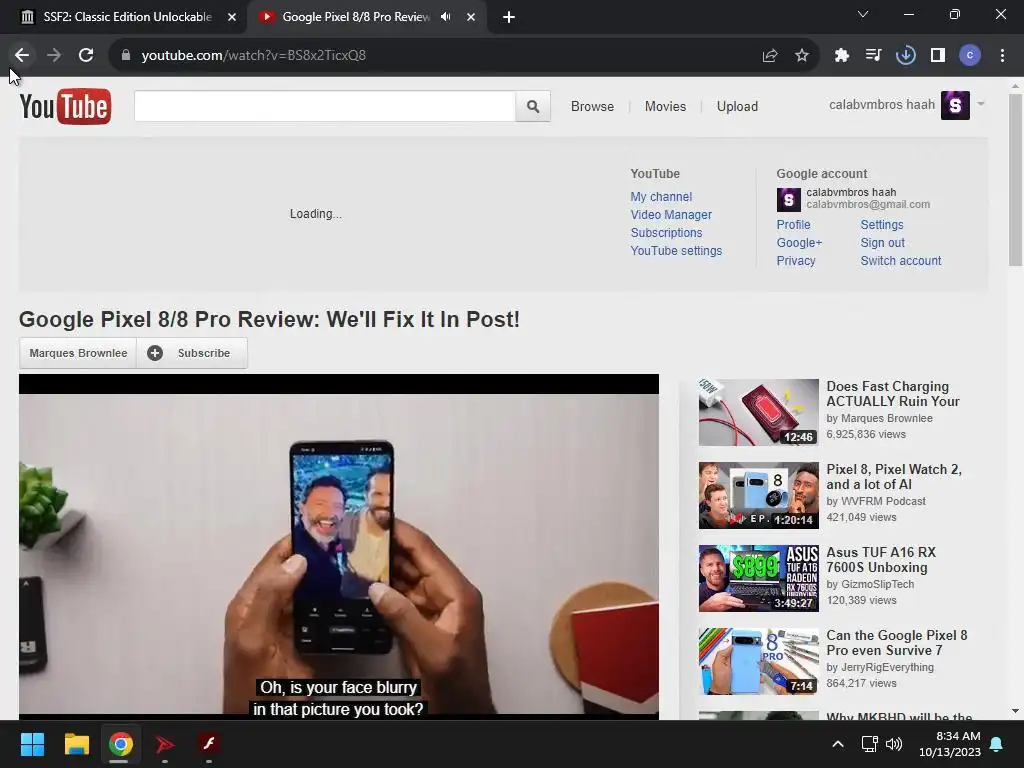Click into YouTube search field

325,106
